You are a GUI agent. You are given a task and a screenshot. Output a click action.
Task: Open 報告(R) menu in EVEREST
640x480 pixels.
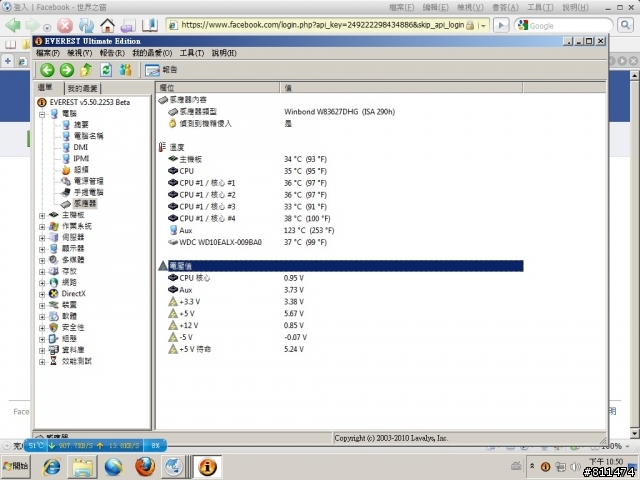112,53
